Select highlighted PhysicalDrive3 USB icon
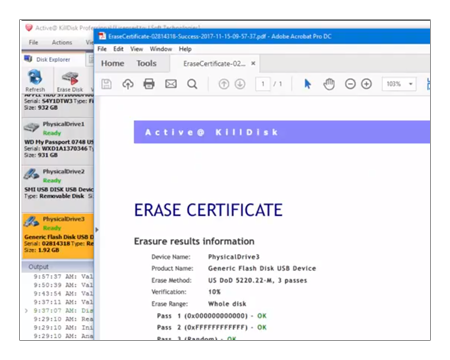This screenshot has height=360, width=450. point(31,222)
